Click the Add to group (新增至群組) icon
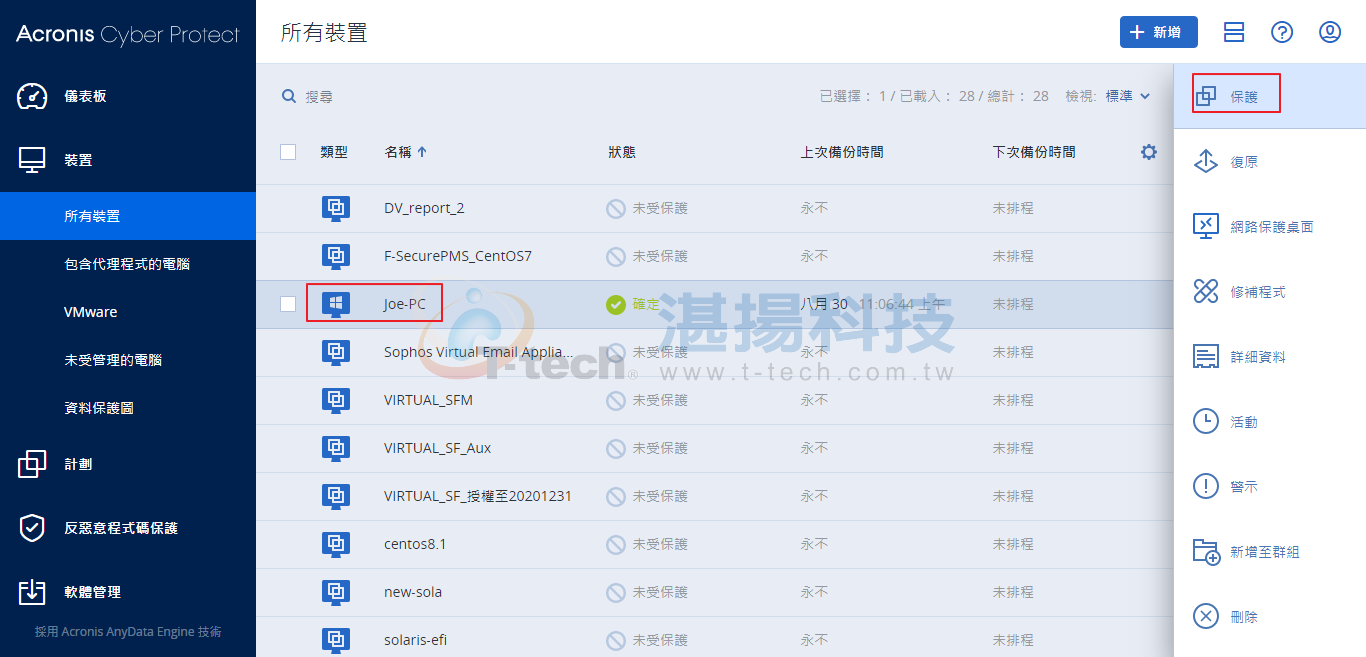The image size is (1366, 657). pos(1206,552)
